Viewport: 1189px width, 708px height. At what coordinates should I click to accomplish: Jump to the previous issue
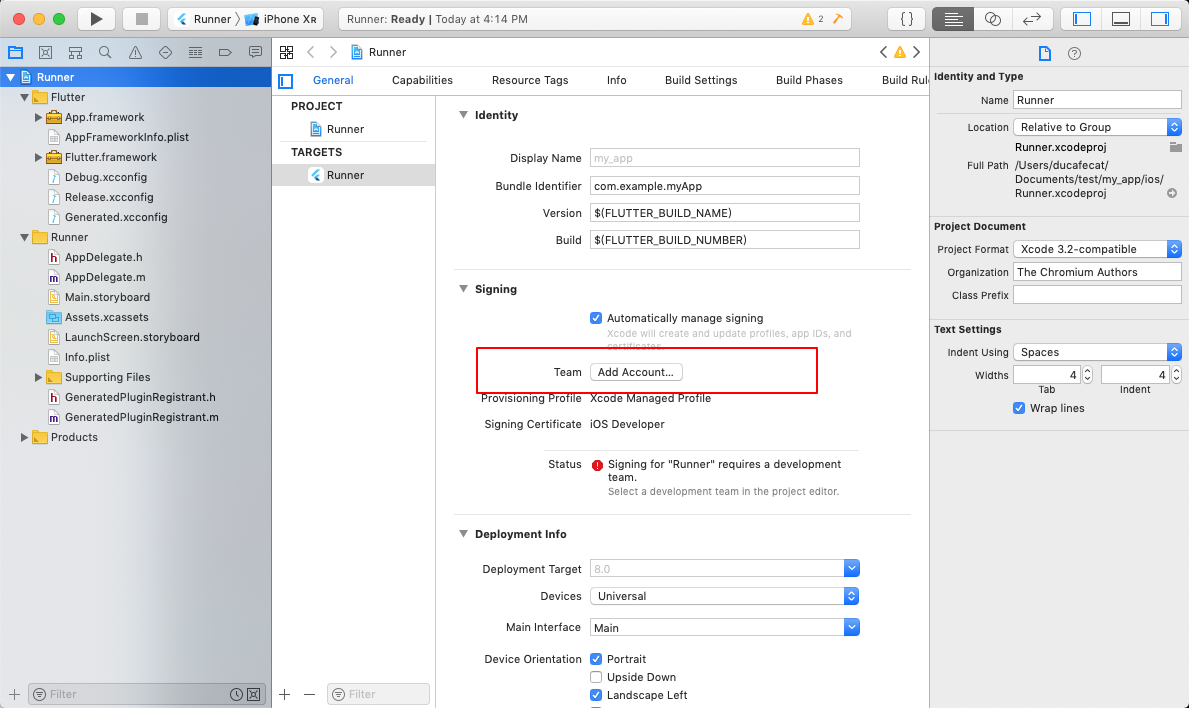coord(883,52)
